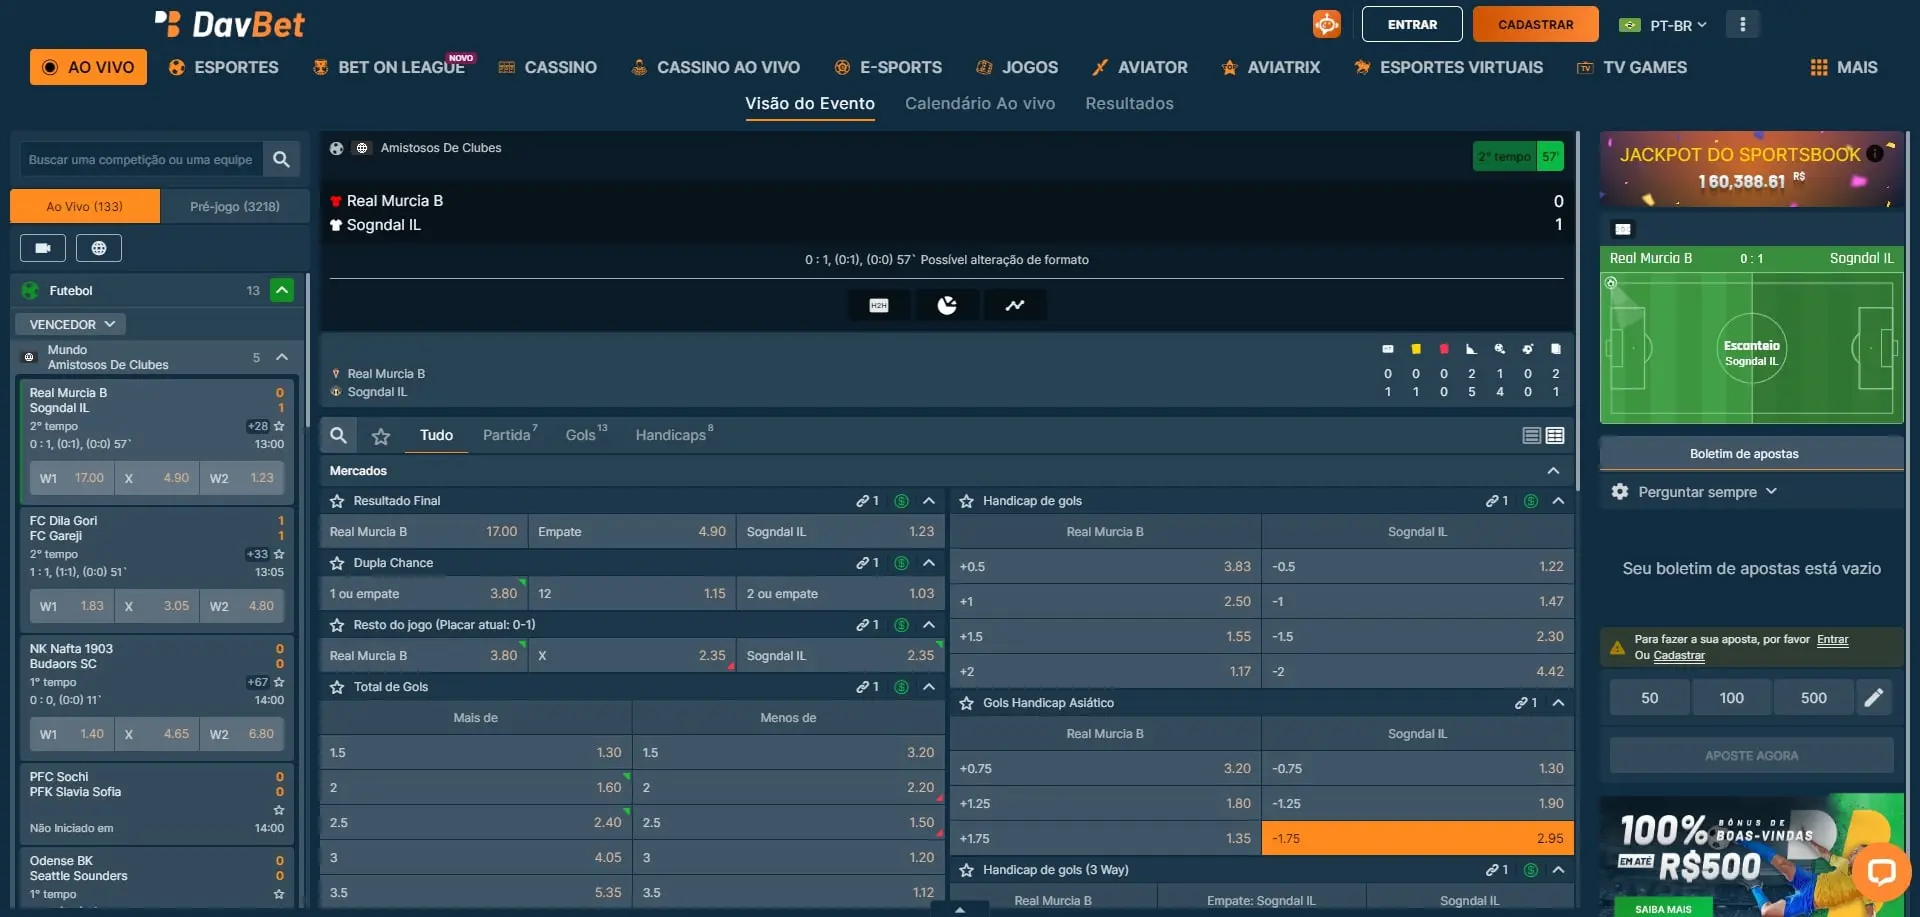Collapse the Total de Gols market
Viewport: 1920px width, 917px height.
(929, 687)
